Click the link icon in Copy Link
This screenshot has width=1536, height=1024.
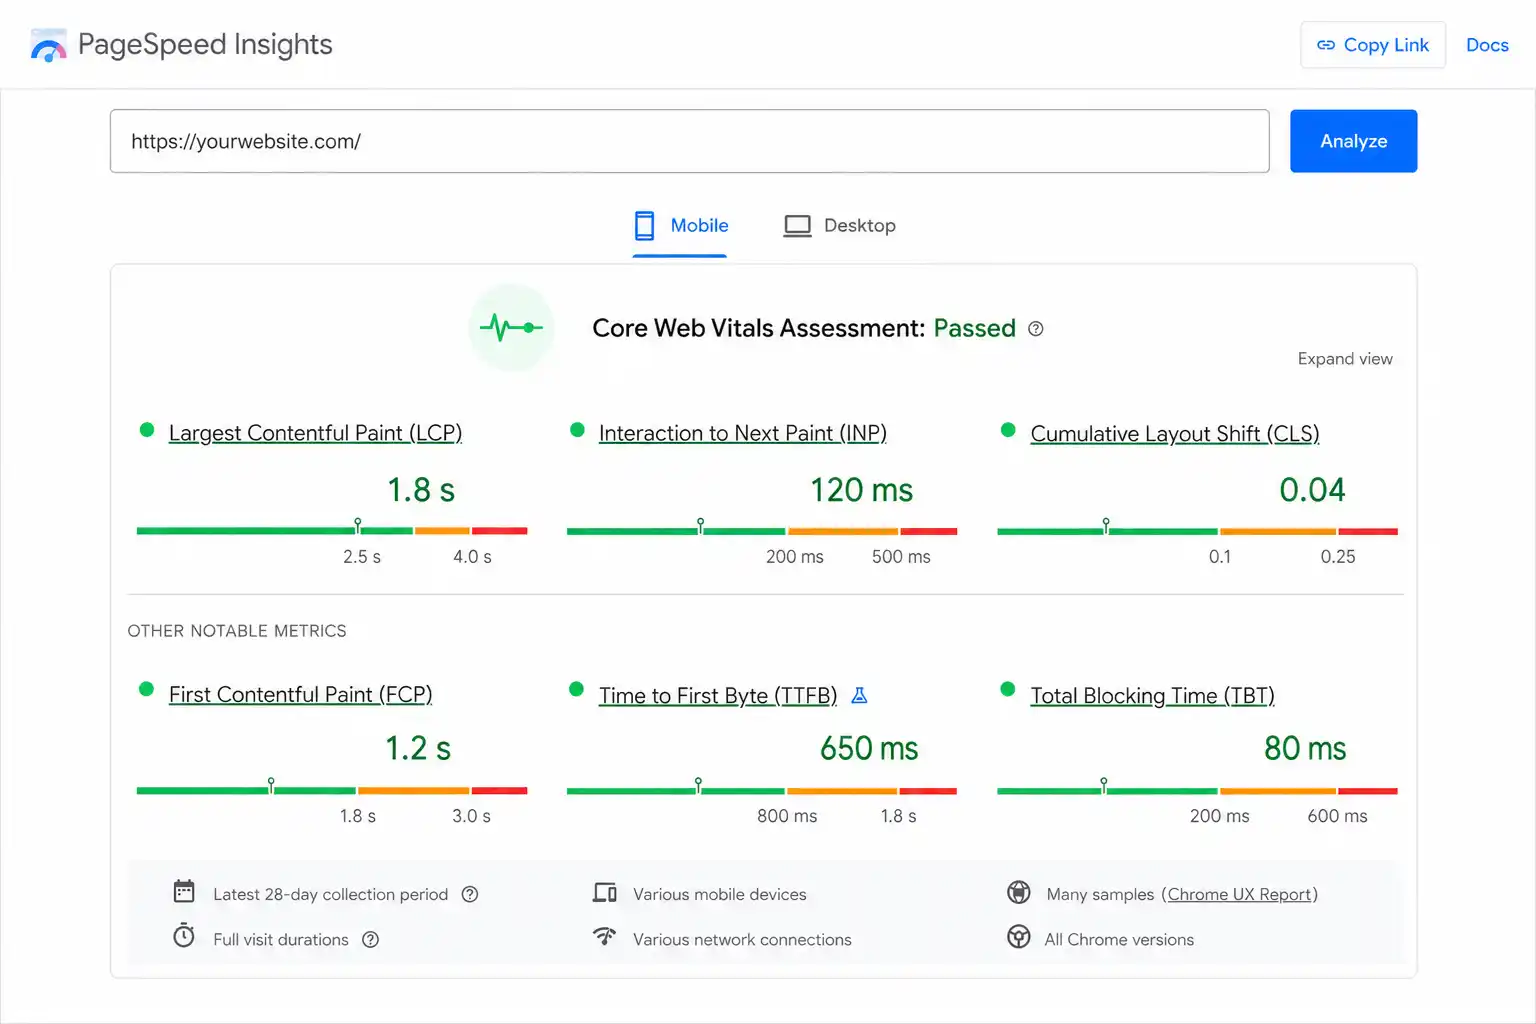click(1326, 45)
